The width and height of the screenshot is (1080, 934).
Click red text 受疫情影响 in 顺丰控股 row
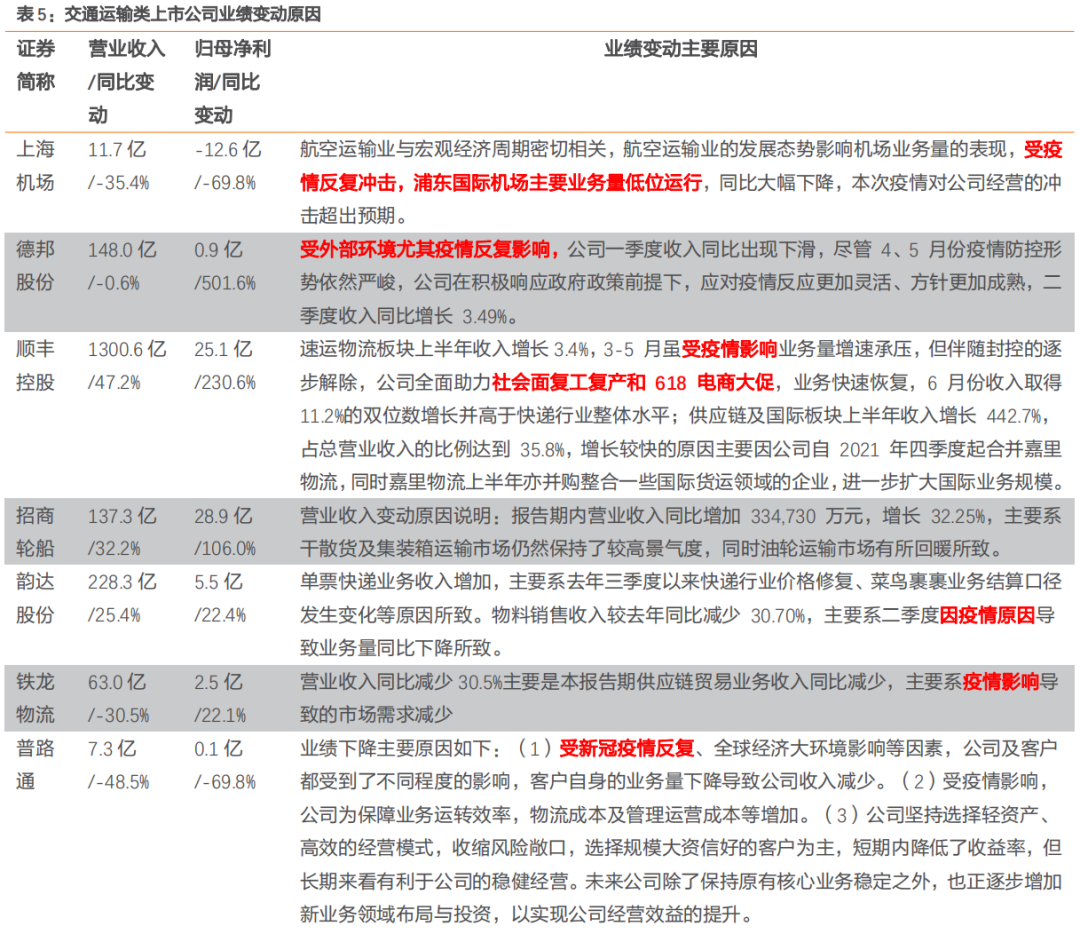729,349
